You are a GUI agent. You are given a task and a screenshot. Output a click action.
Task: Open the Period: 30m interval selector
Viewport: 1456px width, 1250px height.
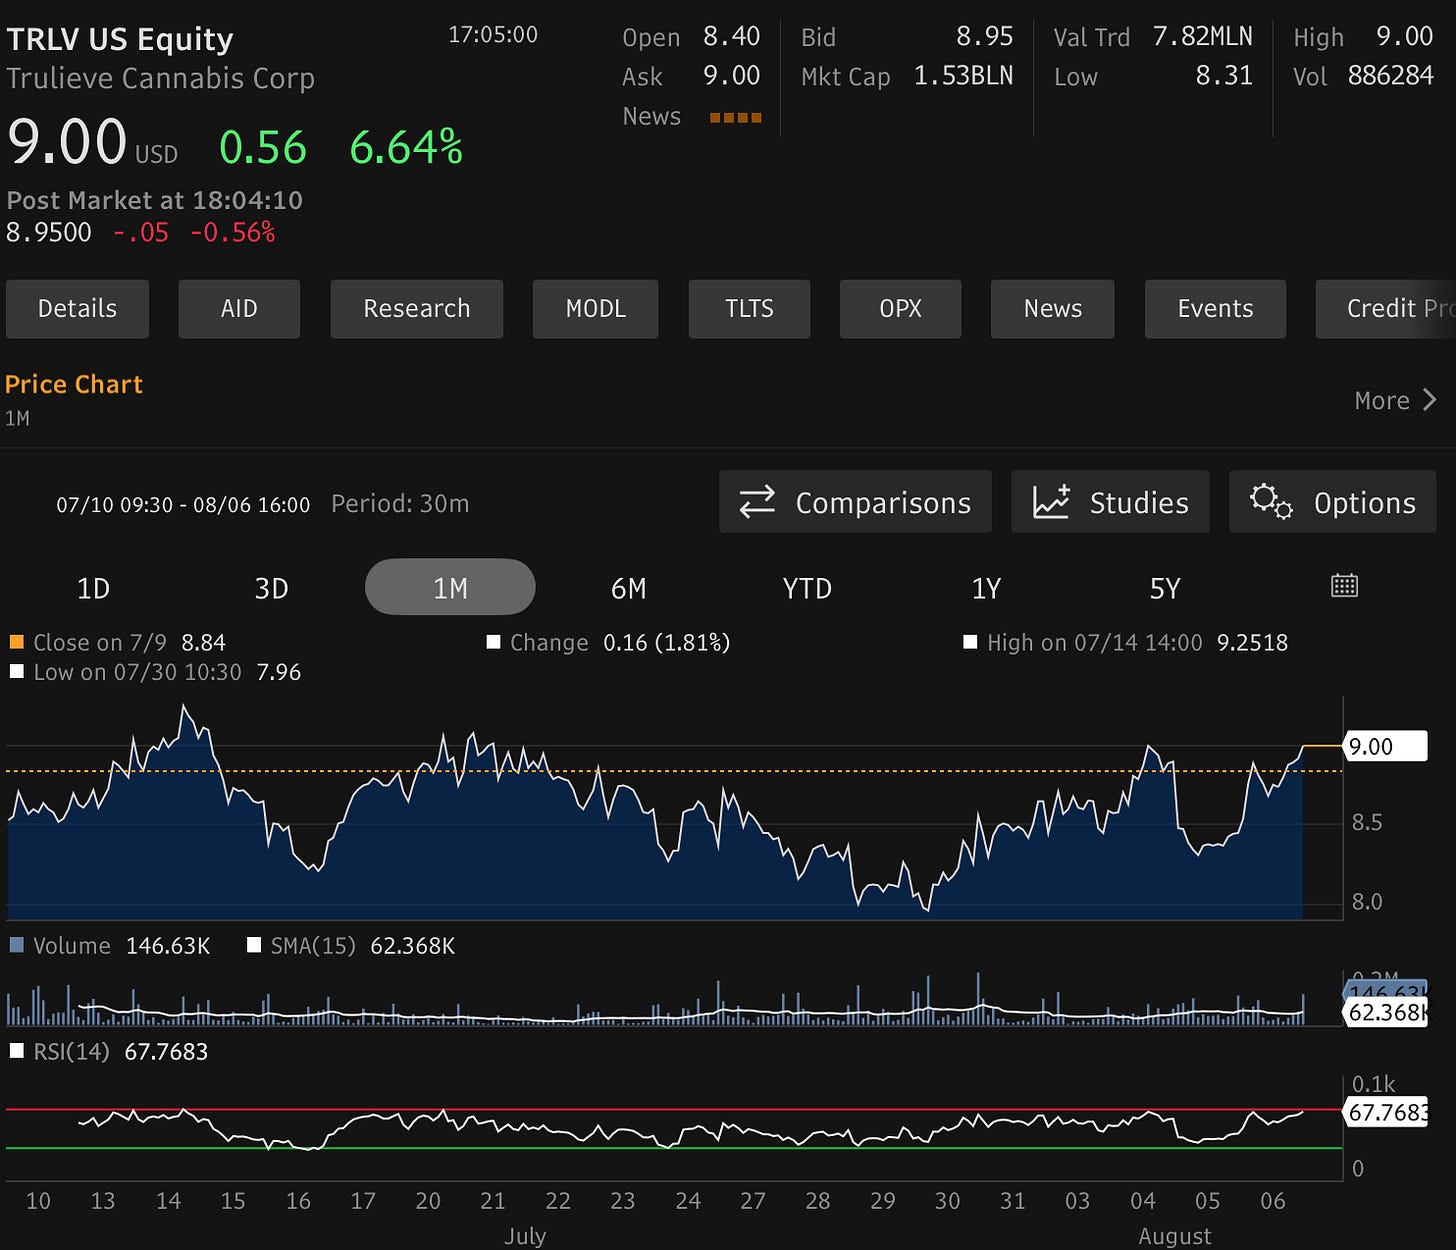[x=400, y=503]
